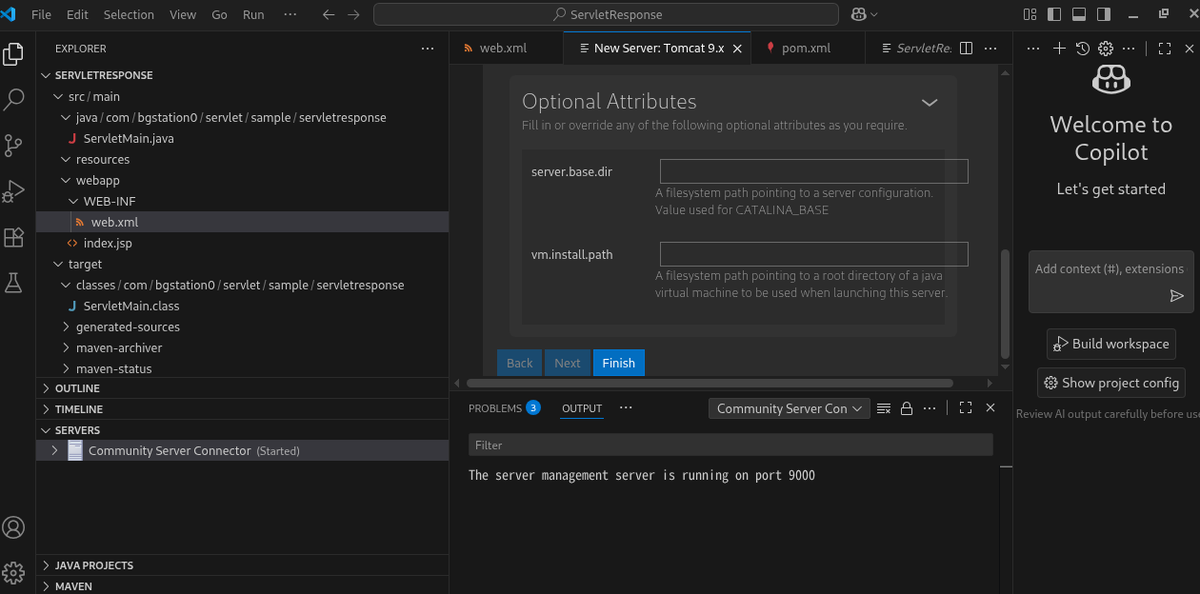
Task: Toggle the output scroll lock
Action: click(x=907, y=408)
